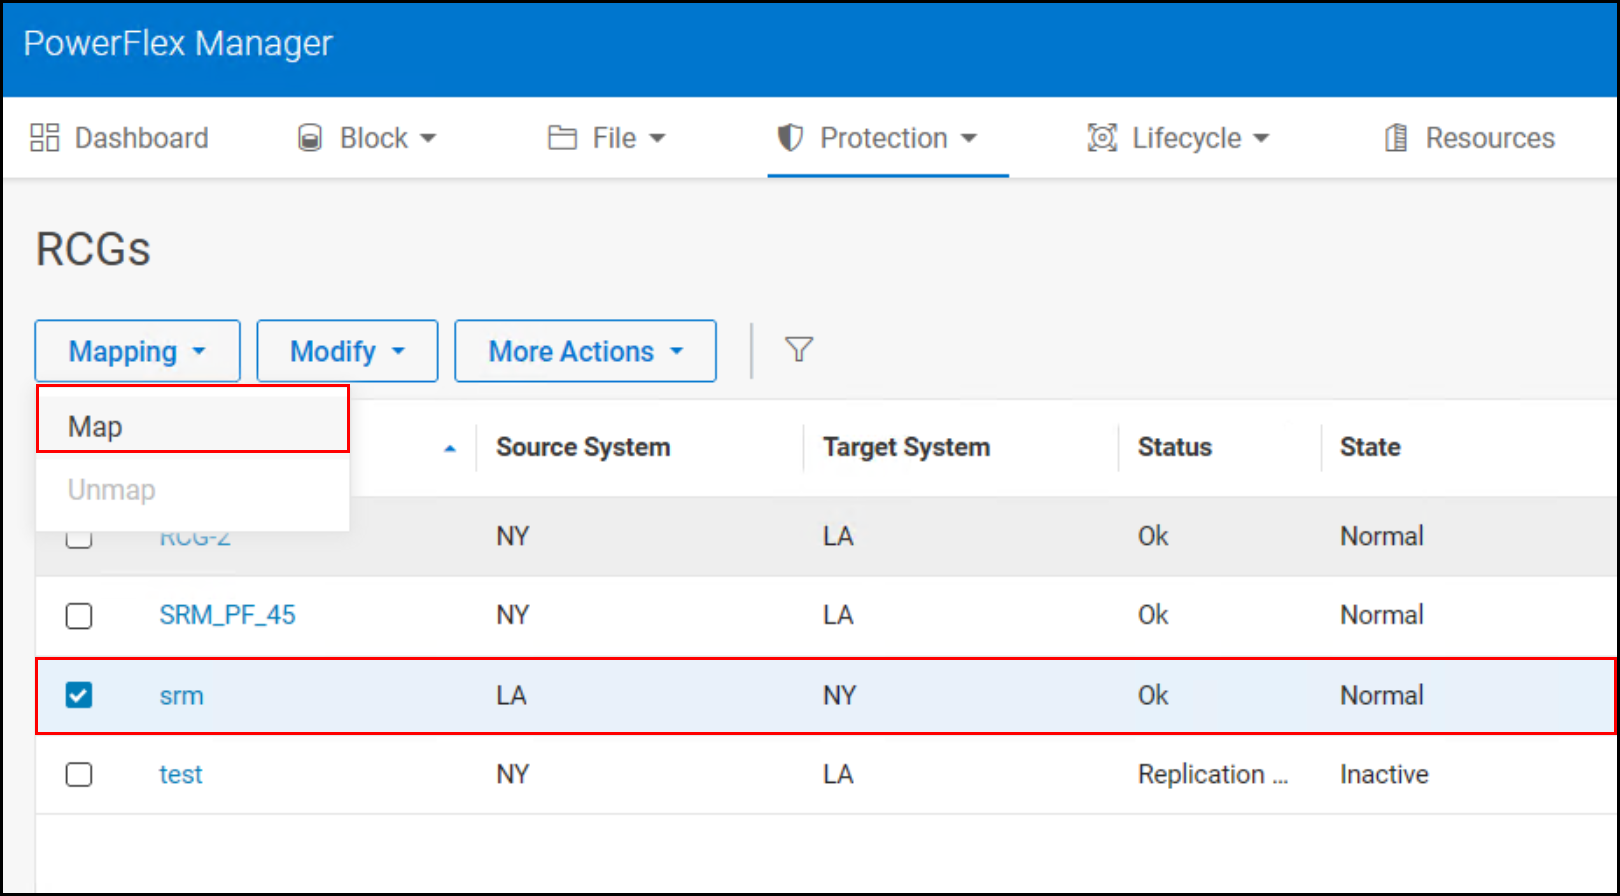
Task: Choose Unmap from the Mapping menu
Action: click(x=193, y=490)
